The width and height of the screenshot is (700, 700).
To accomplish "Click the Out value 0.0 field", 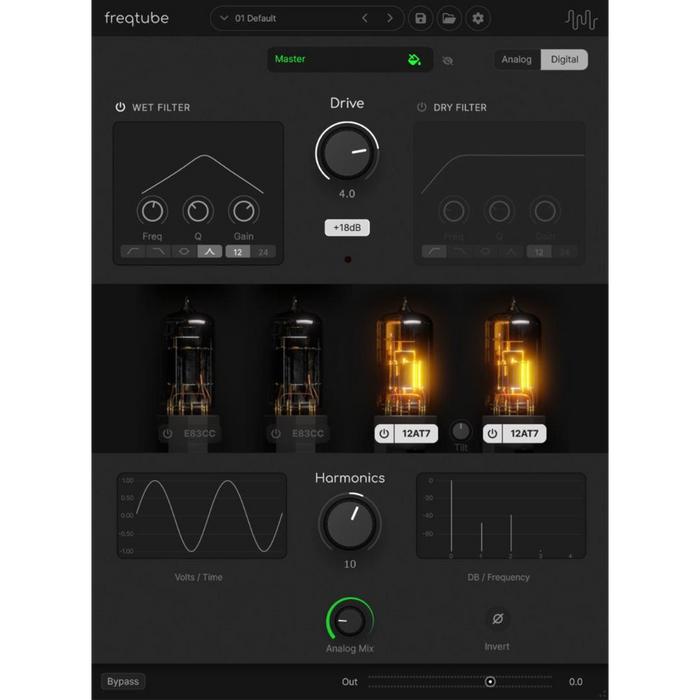I will [575, 682].
